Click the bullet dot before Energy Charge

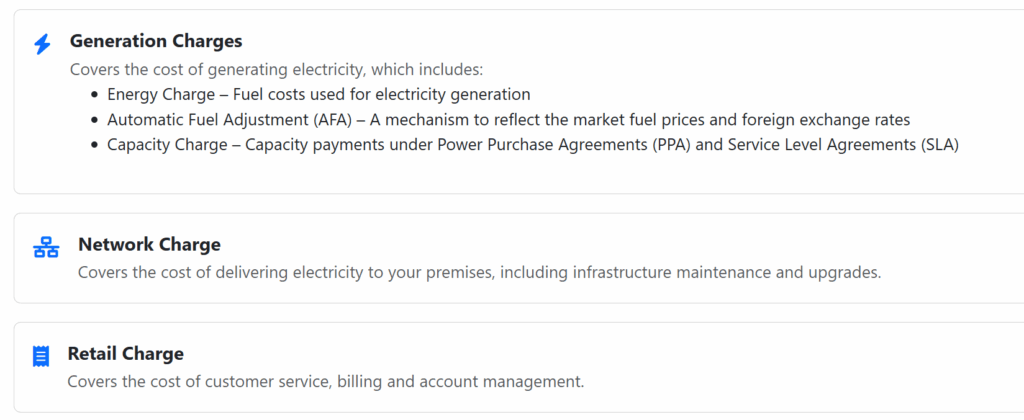pyautogui.click(x=96, y=95)
